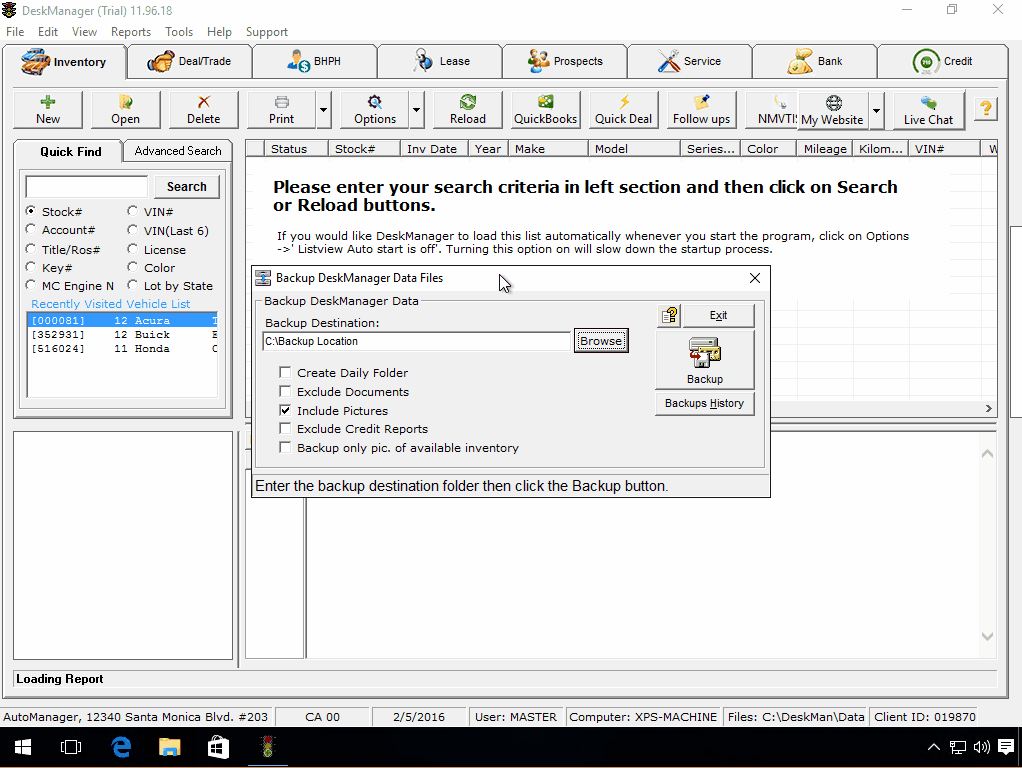The image size is (1022, 768).
Task: Open Backups History
Action: click(705, 404)
